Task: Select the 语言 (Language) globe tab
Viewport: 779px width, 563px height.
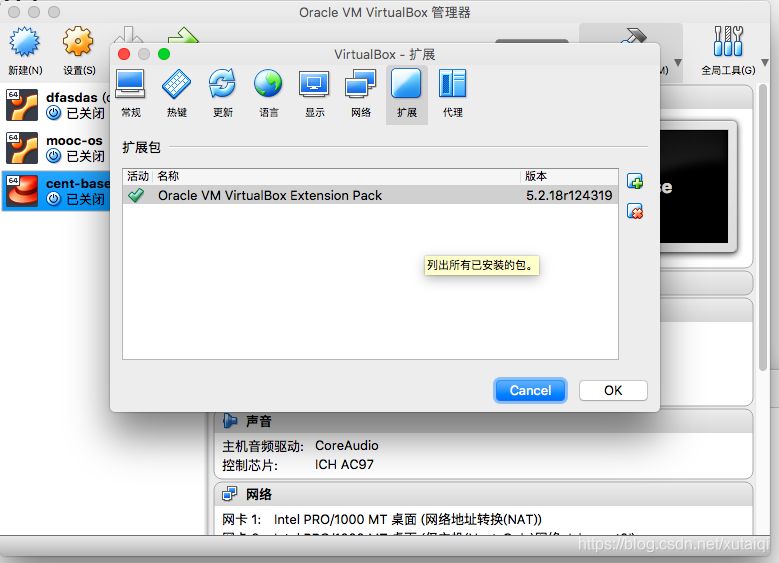Action: [268, 94]
